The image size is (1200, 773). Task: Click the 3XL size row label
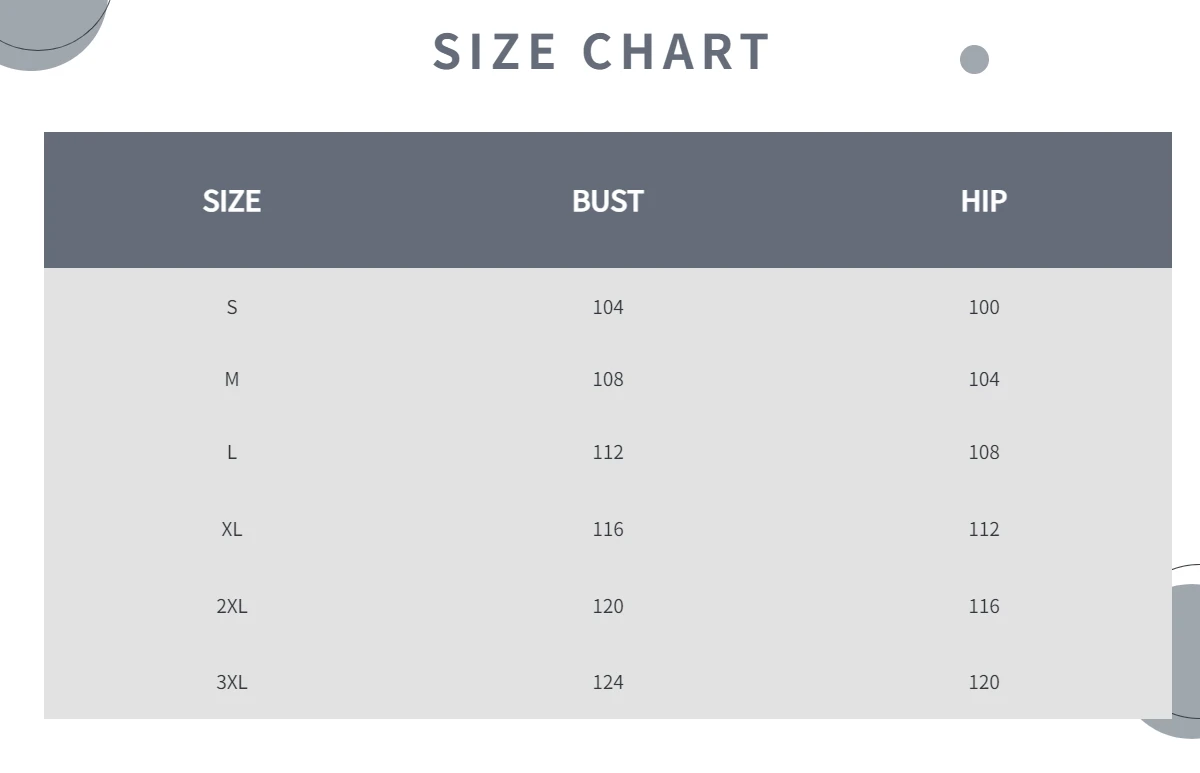click(231, 682)
